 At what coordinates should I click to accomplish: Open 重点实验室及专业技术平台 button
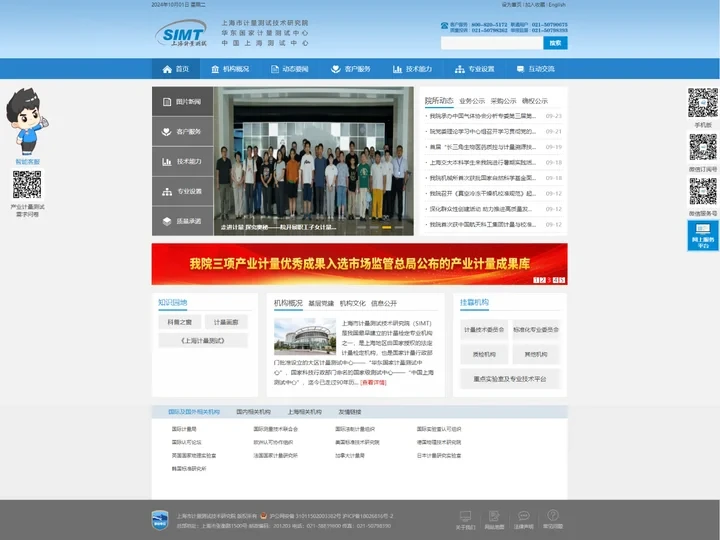pos(510,379)
